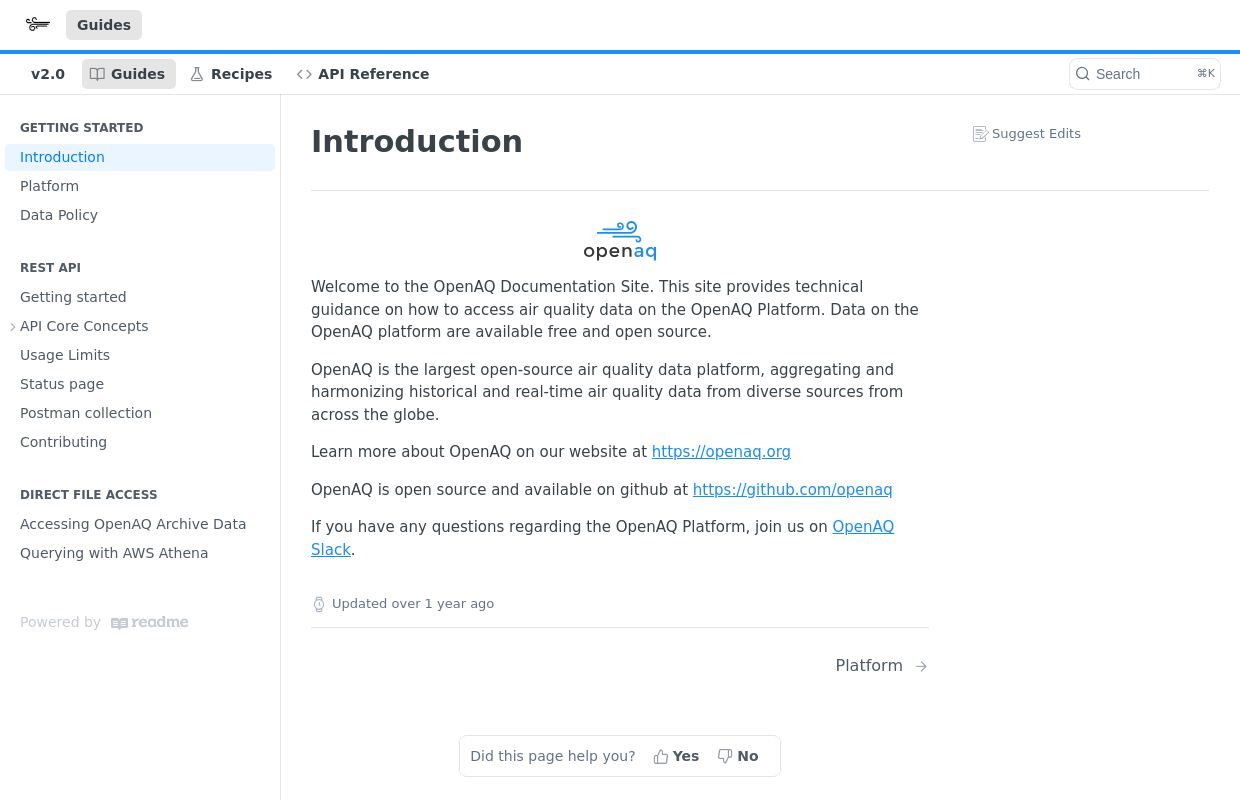Click the ReadMe logo in the sidebar footer
The width and height of the screenshot is (1240, 800).
(149, 622)
